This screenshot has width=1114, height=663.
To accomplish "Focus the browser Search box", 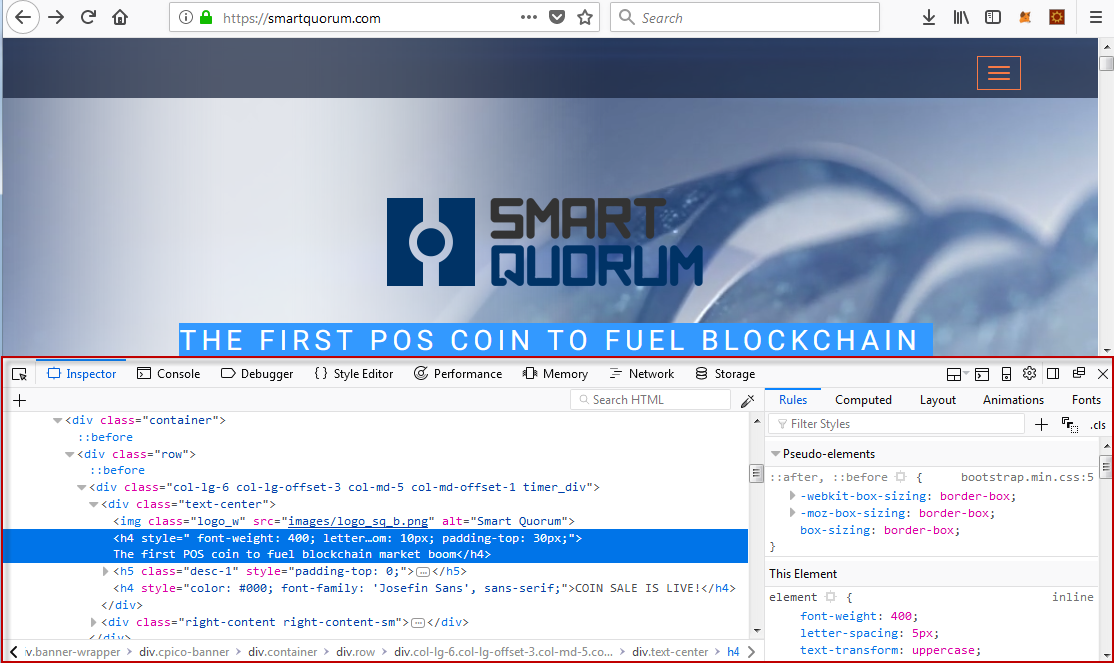I will click(745, 17).
